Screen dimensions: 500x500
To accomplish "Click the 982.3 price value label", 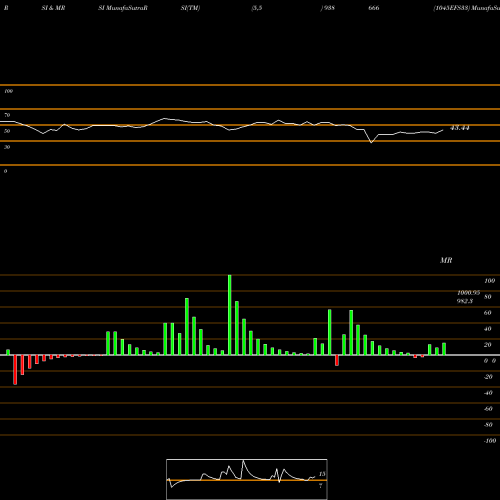I will [465, 301].
